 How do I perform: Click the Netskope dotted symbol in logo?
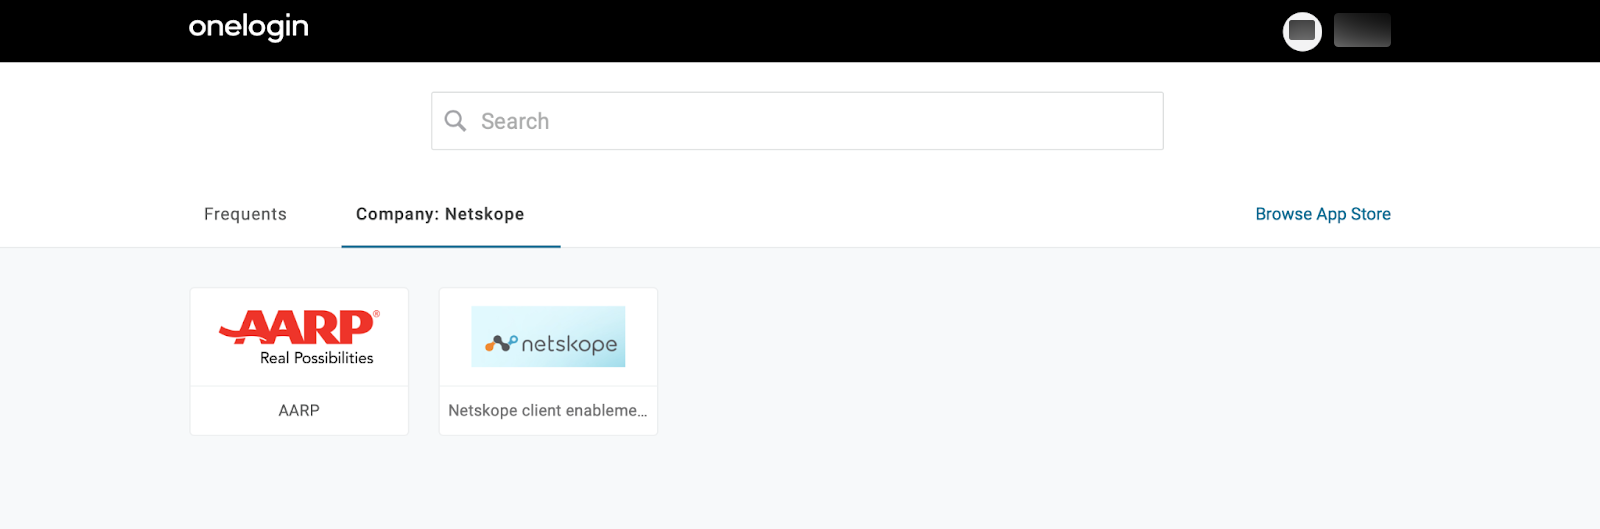[x=501, y=343]
